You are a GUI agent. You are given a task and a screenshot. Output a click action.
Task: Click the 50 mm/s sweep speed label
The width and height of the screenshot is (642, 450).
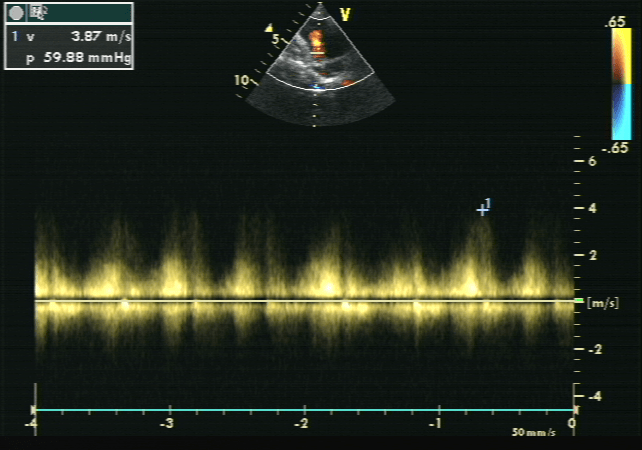point(534,432)
